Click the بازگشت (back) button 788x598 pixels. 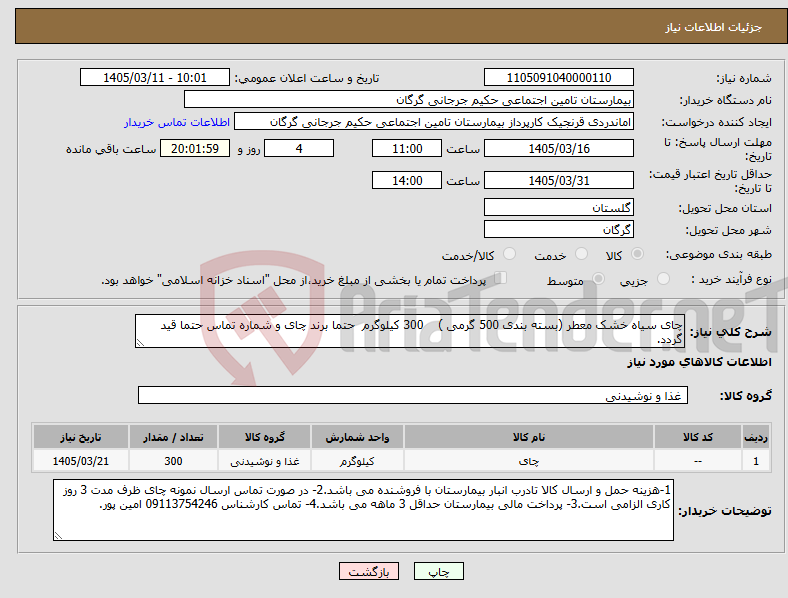(x=369, y=571)
